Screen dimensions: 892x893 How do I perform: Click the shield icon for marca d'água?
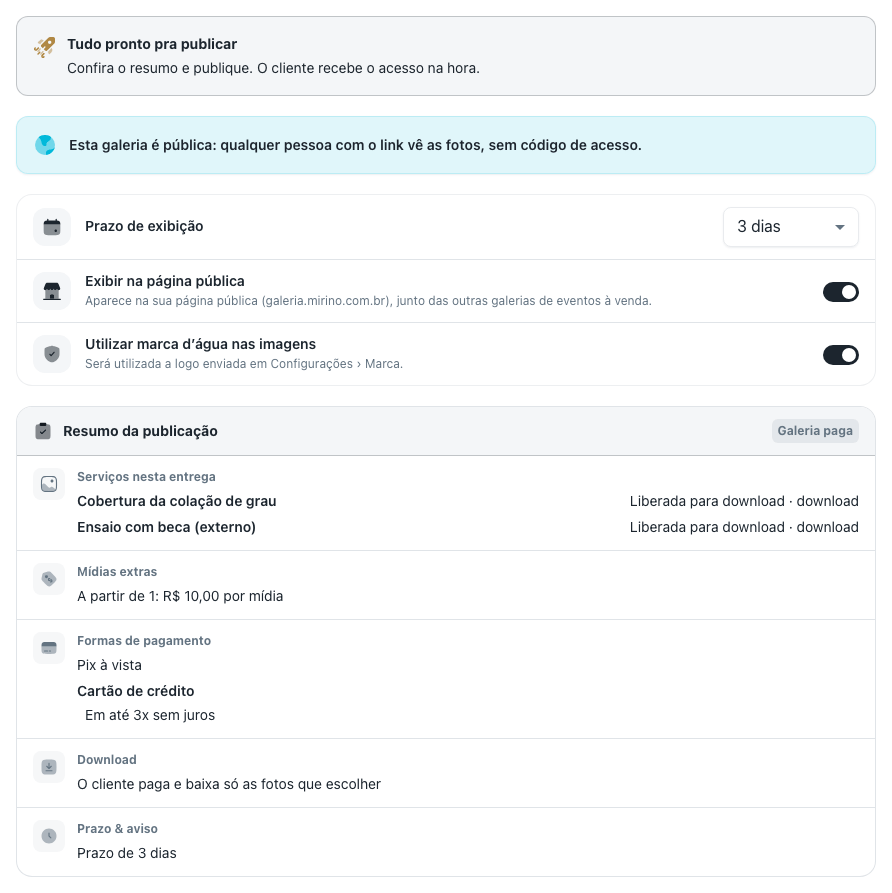click(x=52, y=354)
